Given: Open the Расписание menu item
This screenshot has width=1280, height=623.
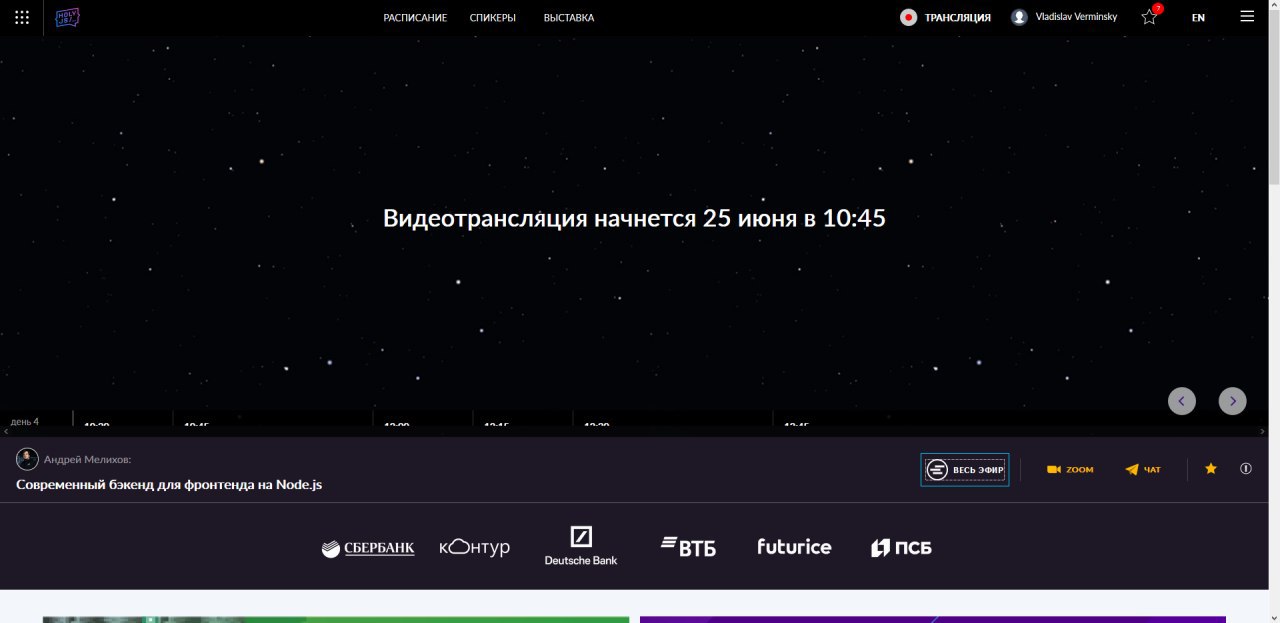Looking at the screenshot, I should pos(415,18).
